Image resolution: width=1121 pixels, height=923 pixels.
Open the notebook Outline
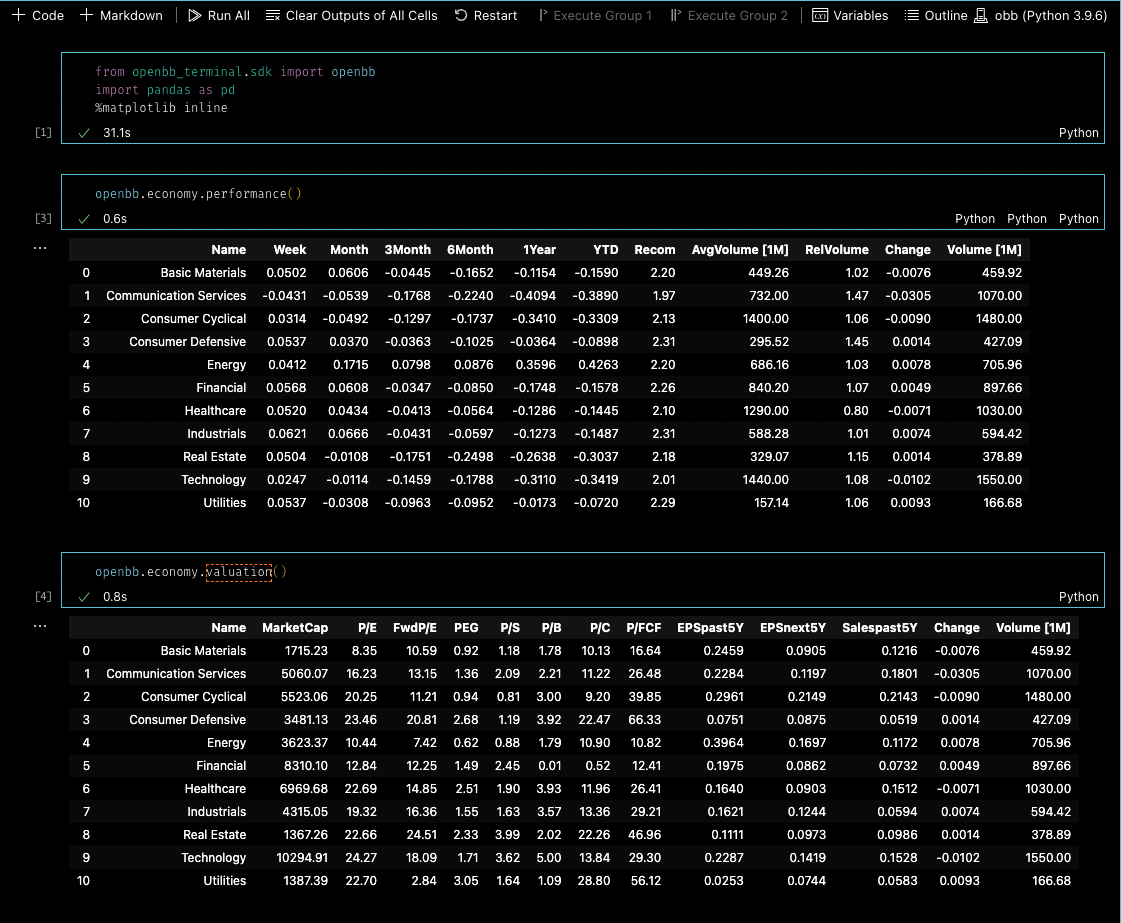point(936,15)
